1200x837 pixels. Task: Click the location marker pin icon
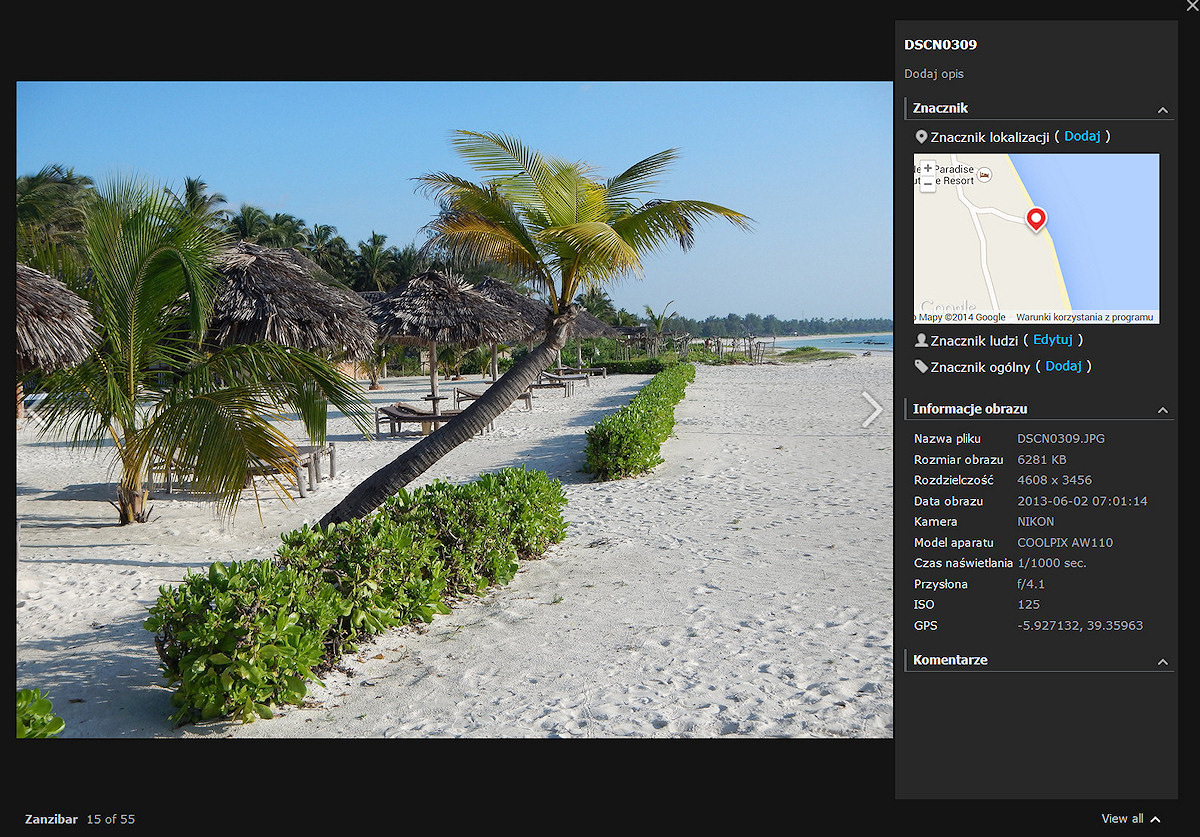[921, 137]
